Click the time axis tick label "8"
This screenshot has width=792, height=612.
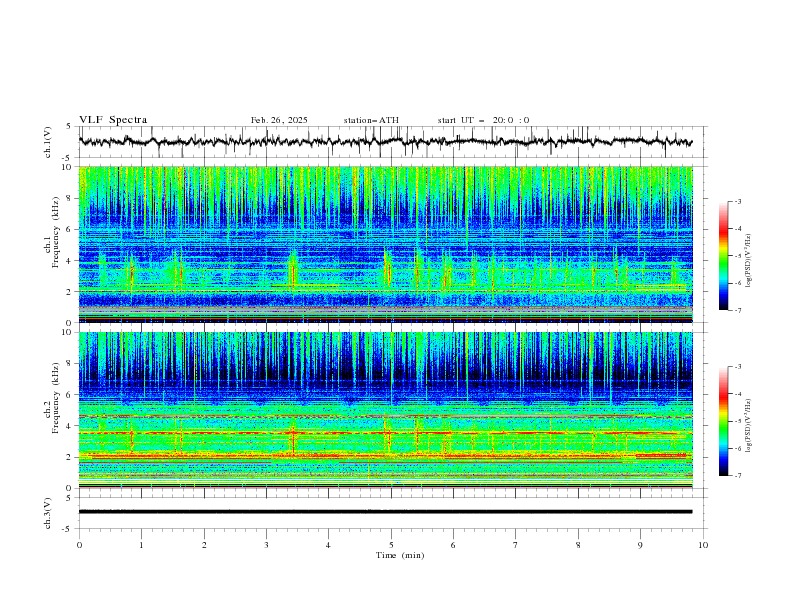coord(578,545)
